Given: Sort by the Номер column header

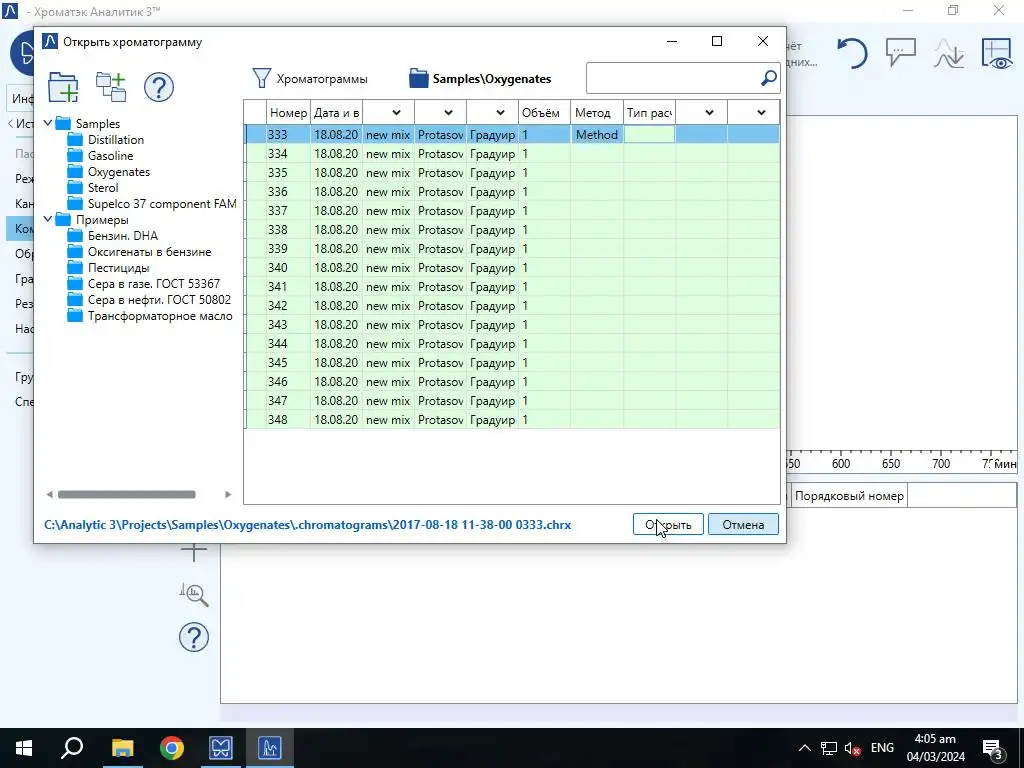Looking at the screenshot, I should pos(288,113).
